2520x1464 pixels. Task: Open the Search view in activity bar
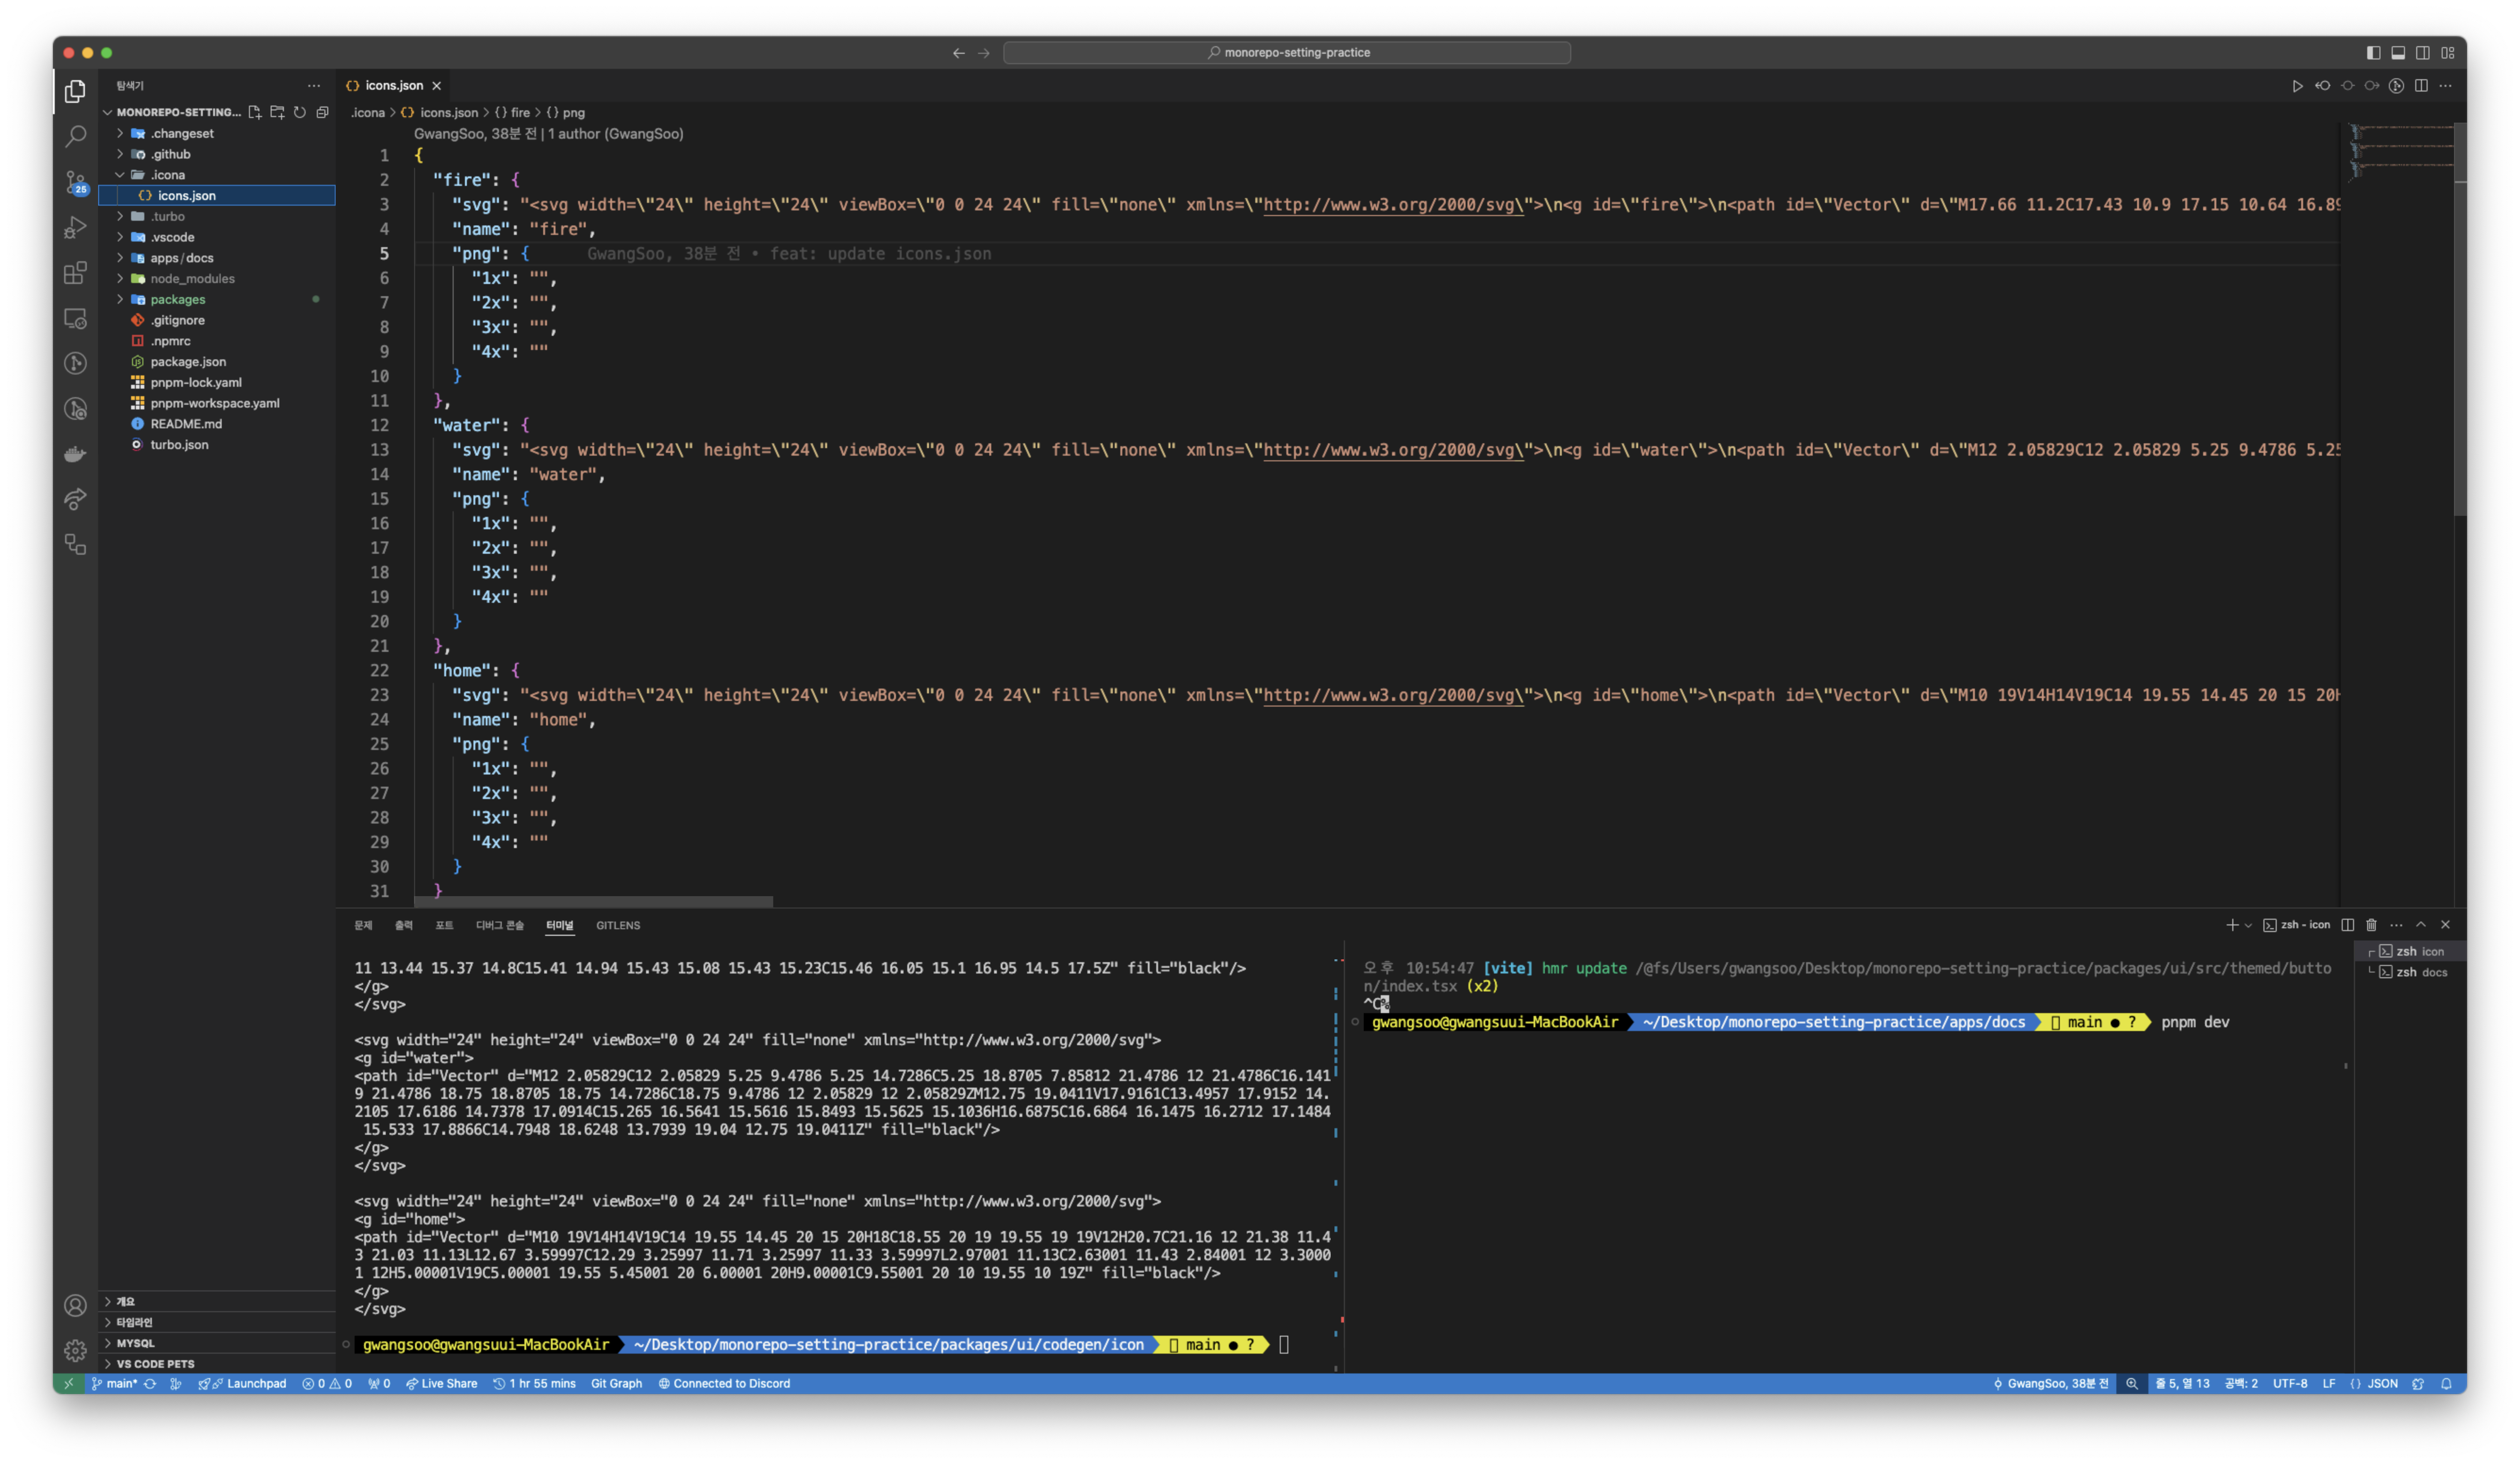pyautogui.click(x=75, y=136)
